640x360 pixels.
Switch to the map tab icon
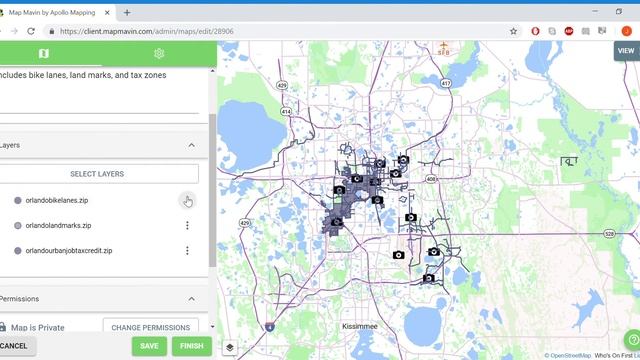44,53
